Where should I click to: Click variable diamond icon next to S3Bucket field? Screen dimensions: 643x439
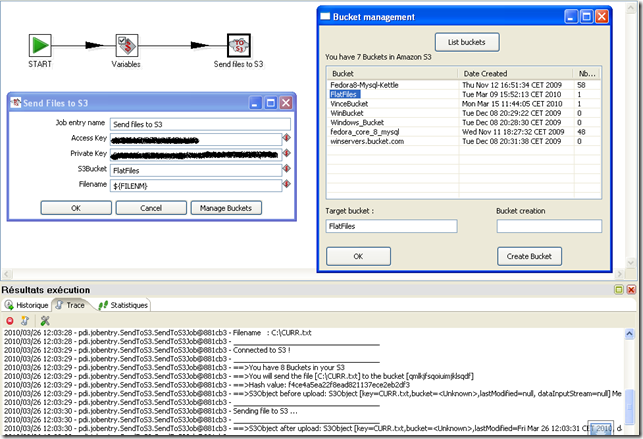click(x=286, y=171)
